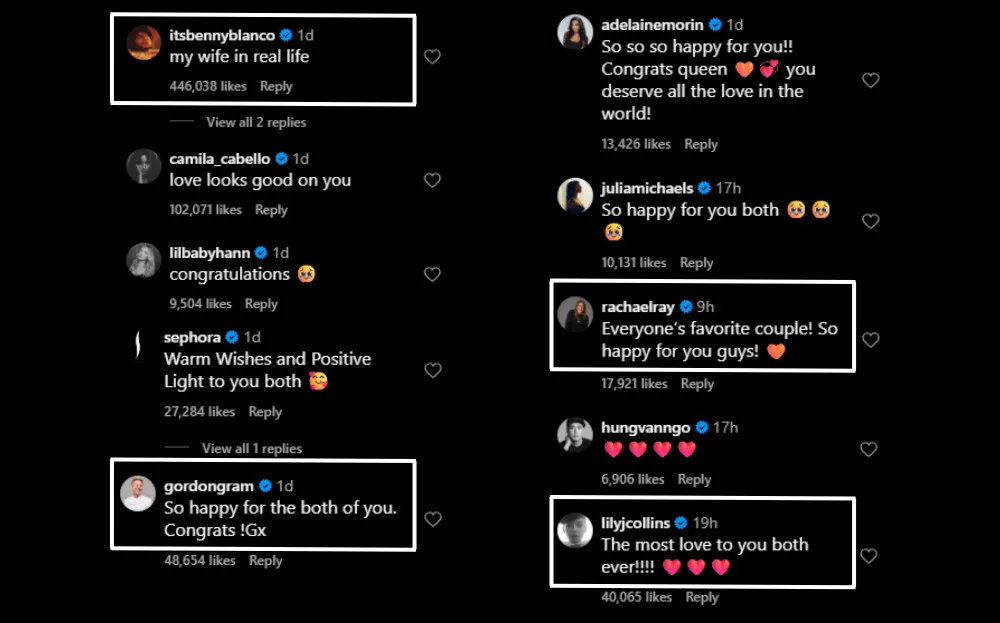Image resolution: width=1000 pixels, height=623 pixels.
Task: Reply to rachaelray's comment
Action: [x=697, y=384]
